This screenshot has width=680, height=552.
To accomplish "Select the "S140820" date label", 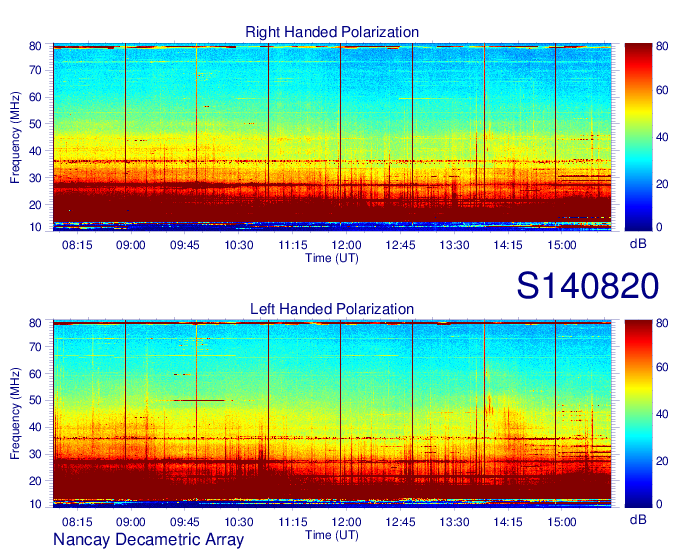I will [x=588, y=286].
